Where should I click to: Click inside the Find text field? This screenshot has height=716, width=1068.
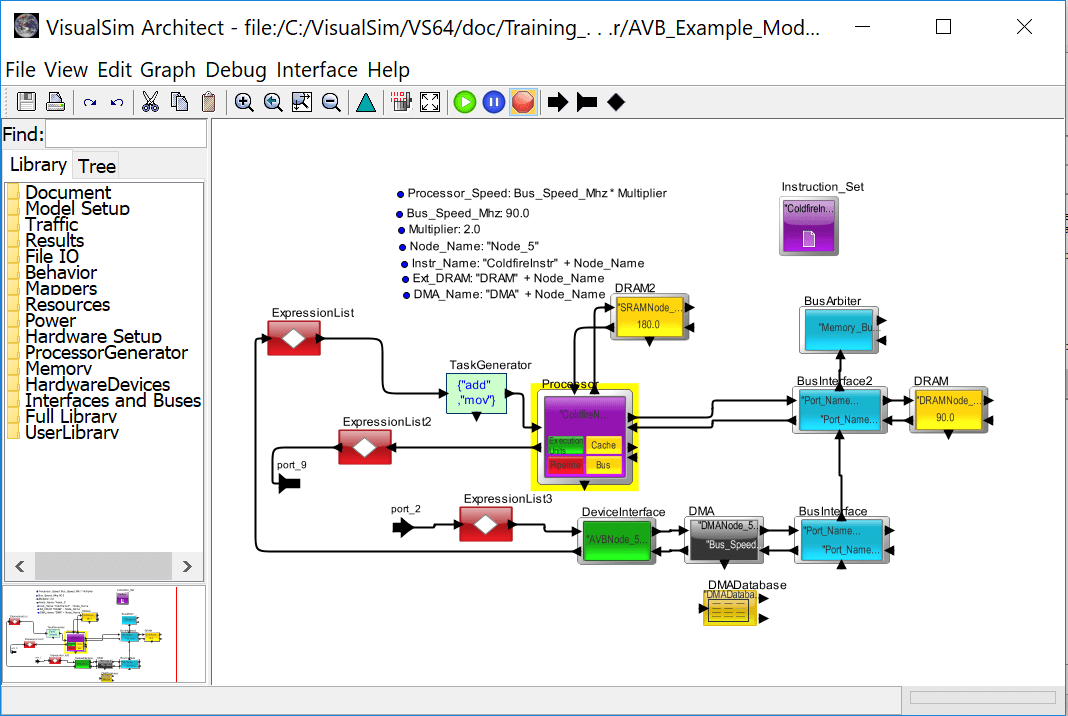pyautogui.click(x=126, y=134)
